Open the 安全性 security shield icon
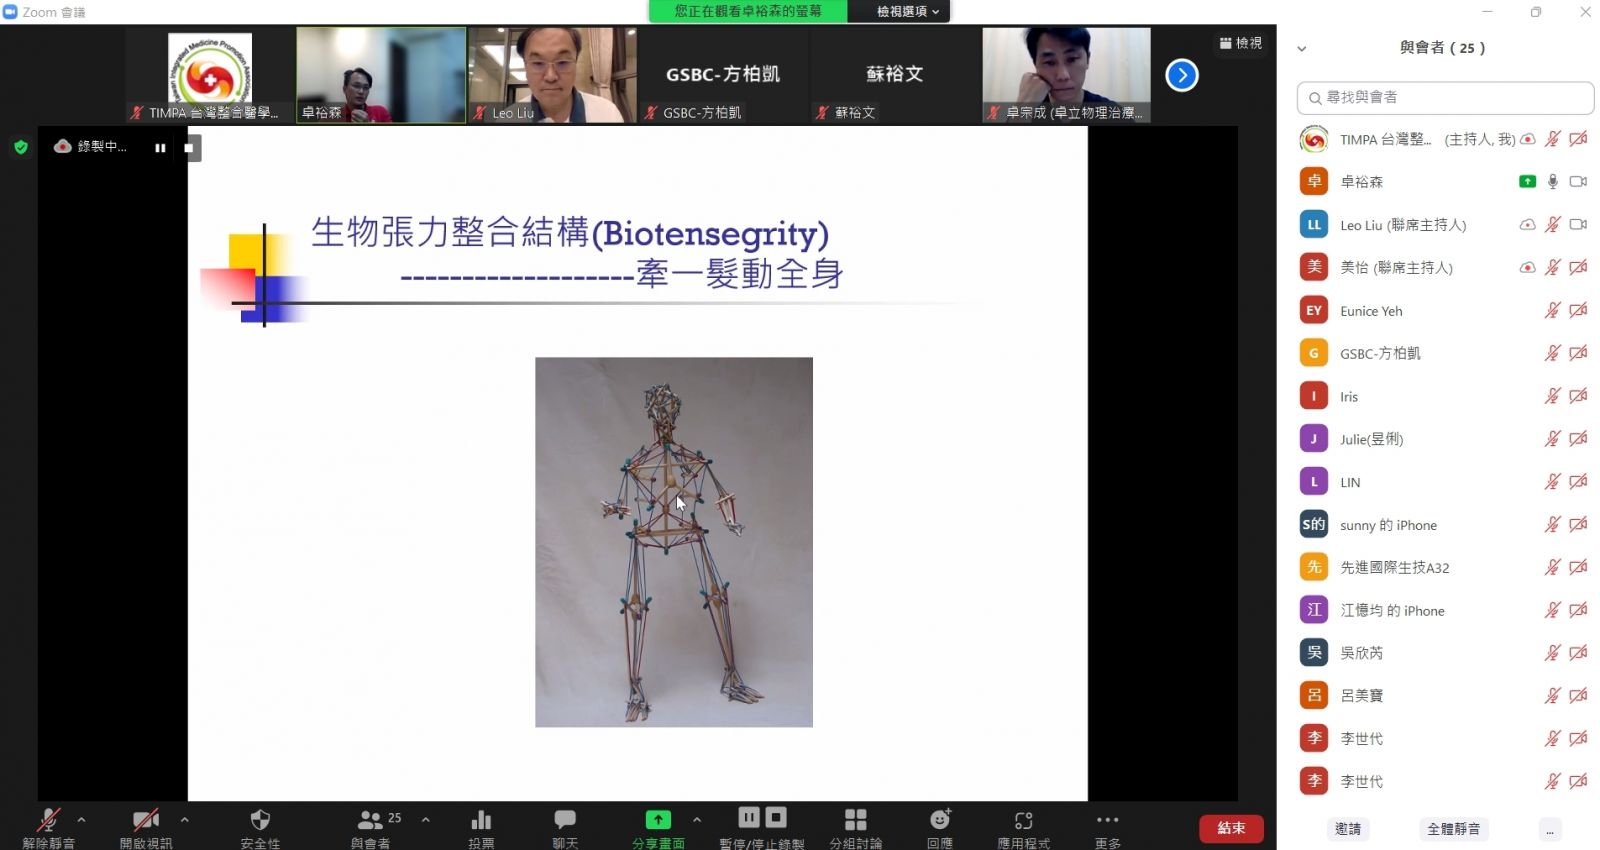The width and height of the screenshot is (1600, 850). (x=260, y=821)
